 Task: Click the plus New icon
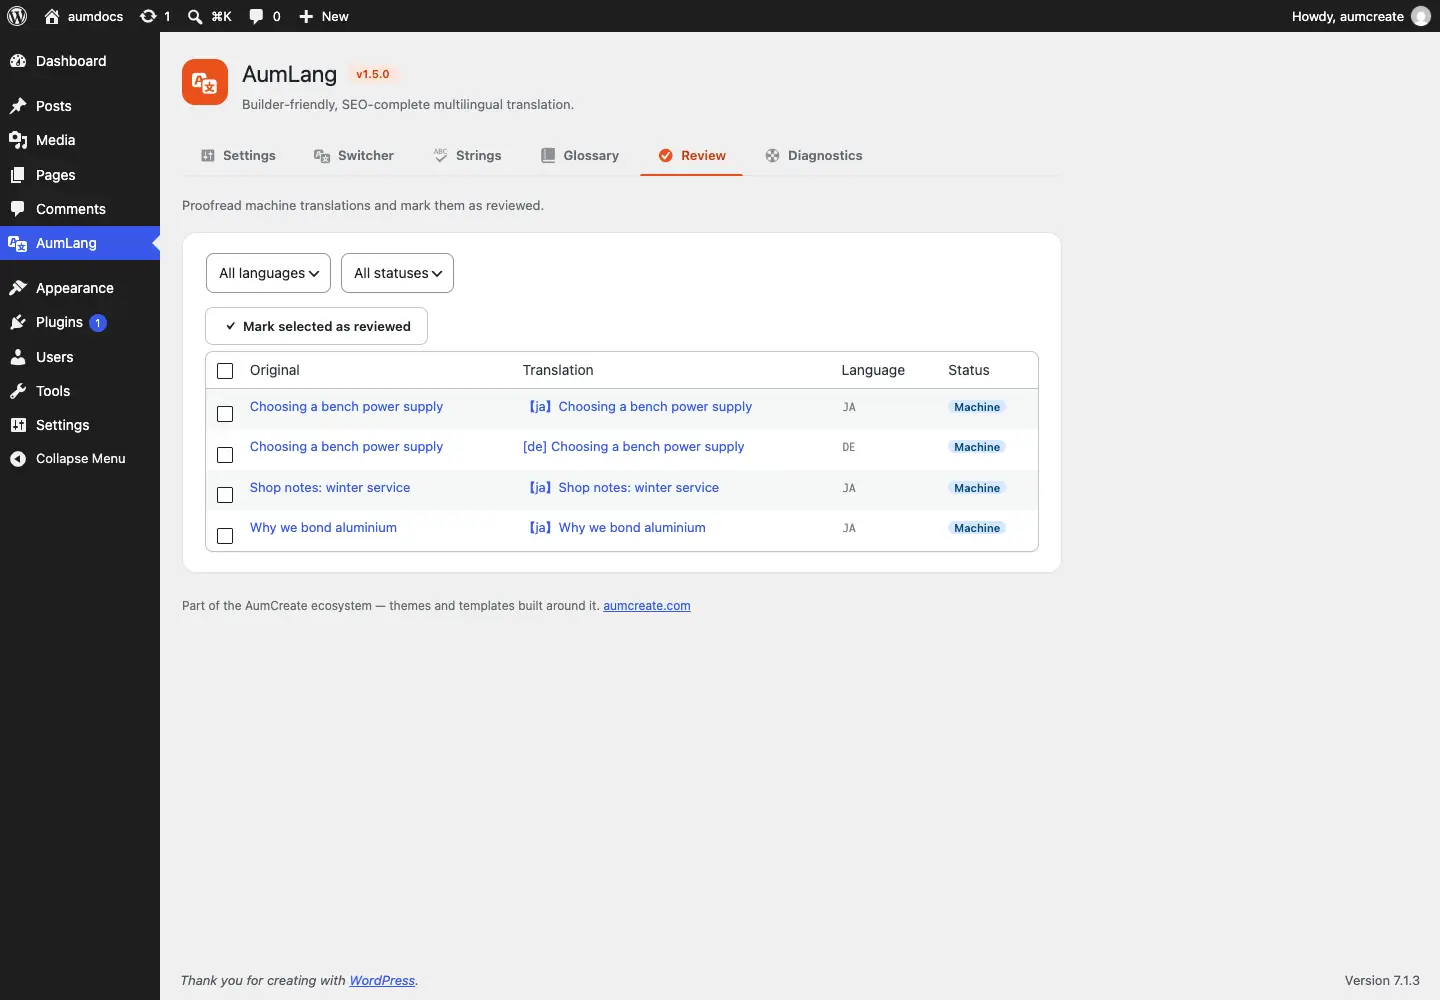(x=306, y=16)
